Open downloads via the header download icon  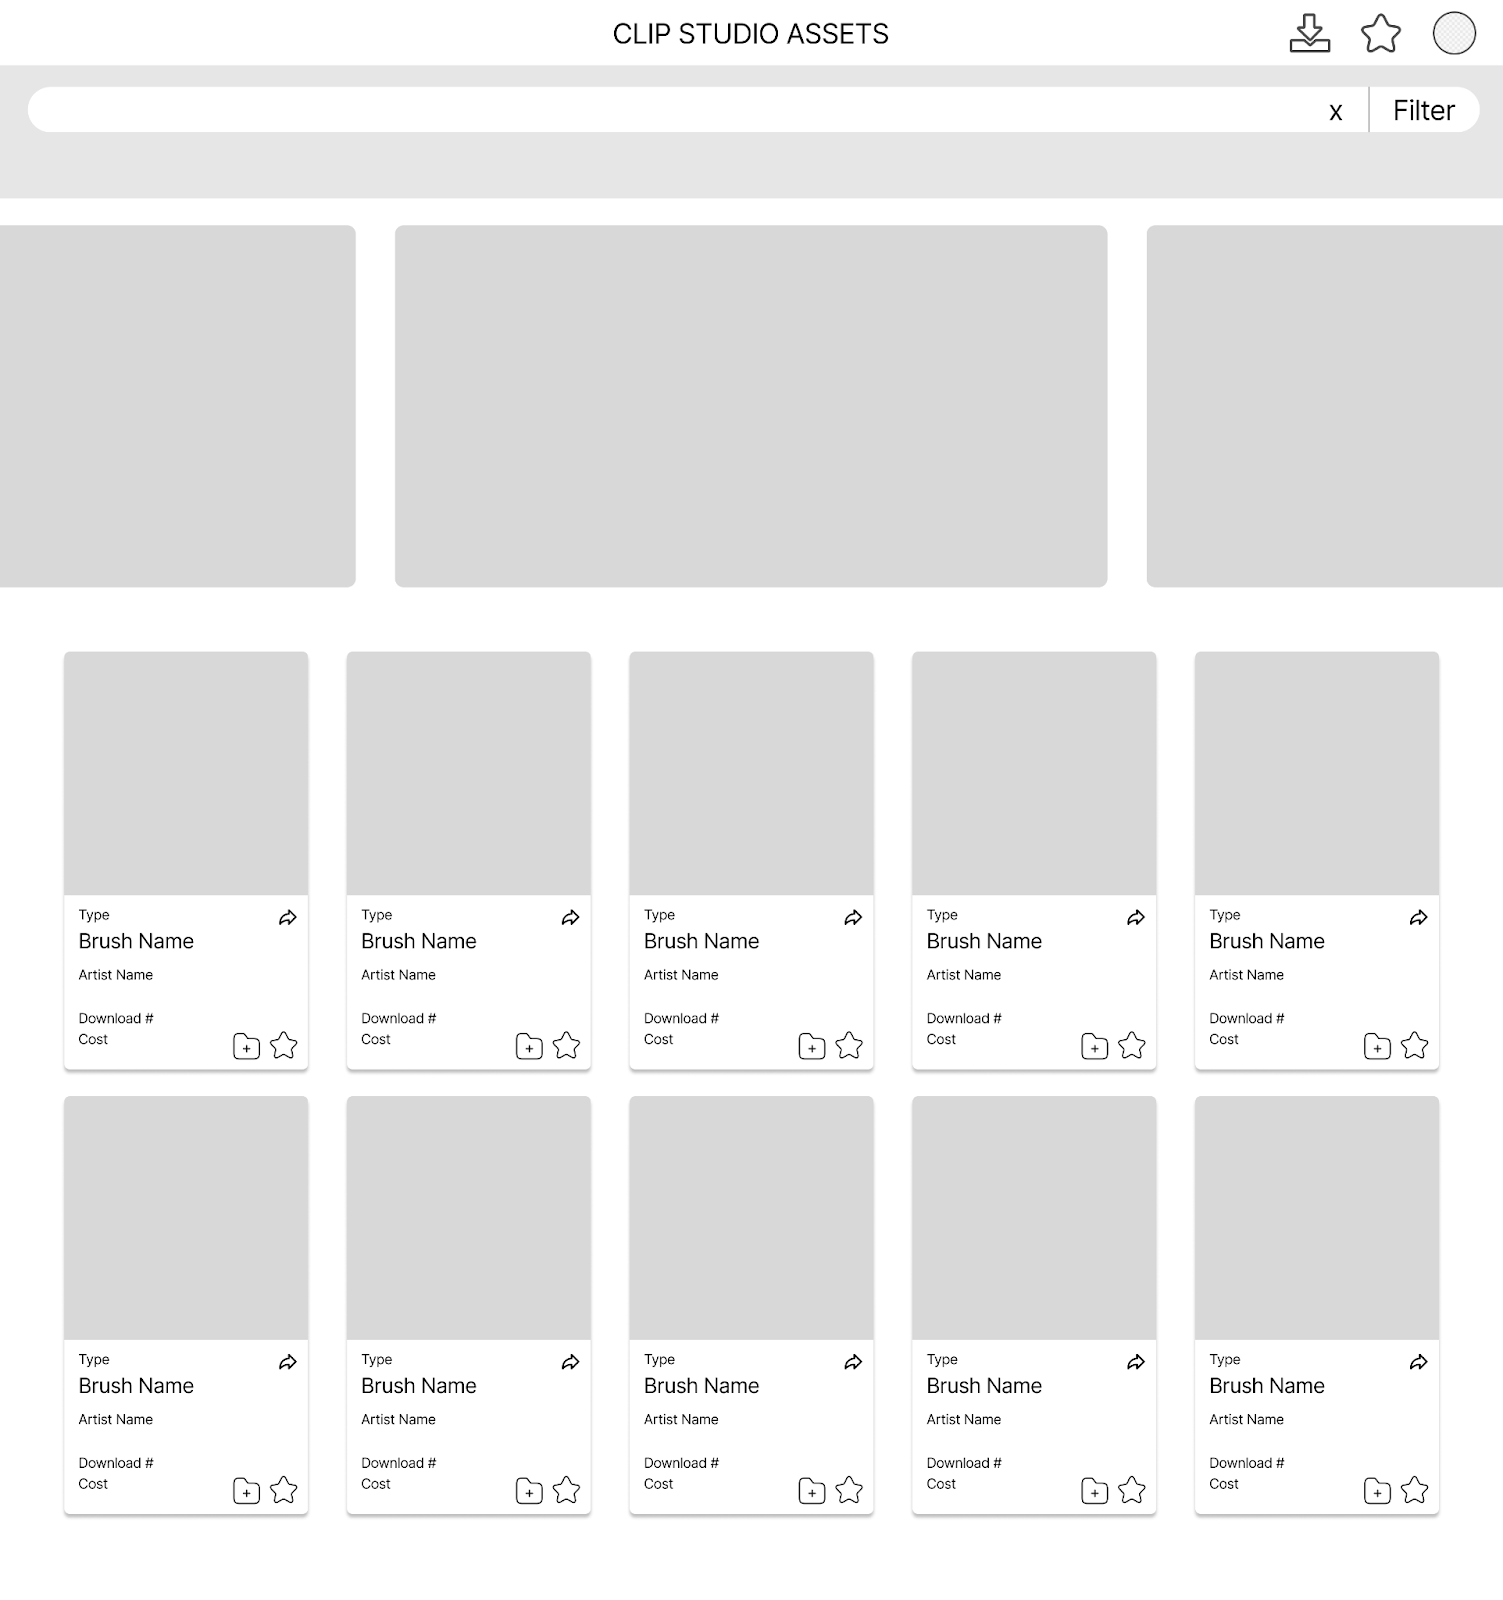tap(1309, 33)
